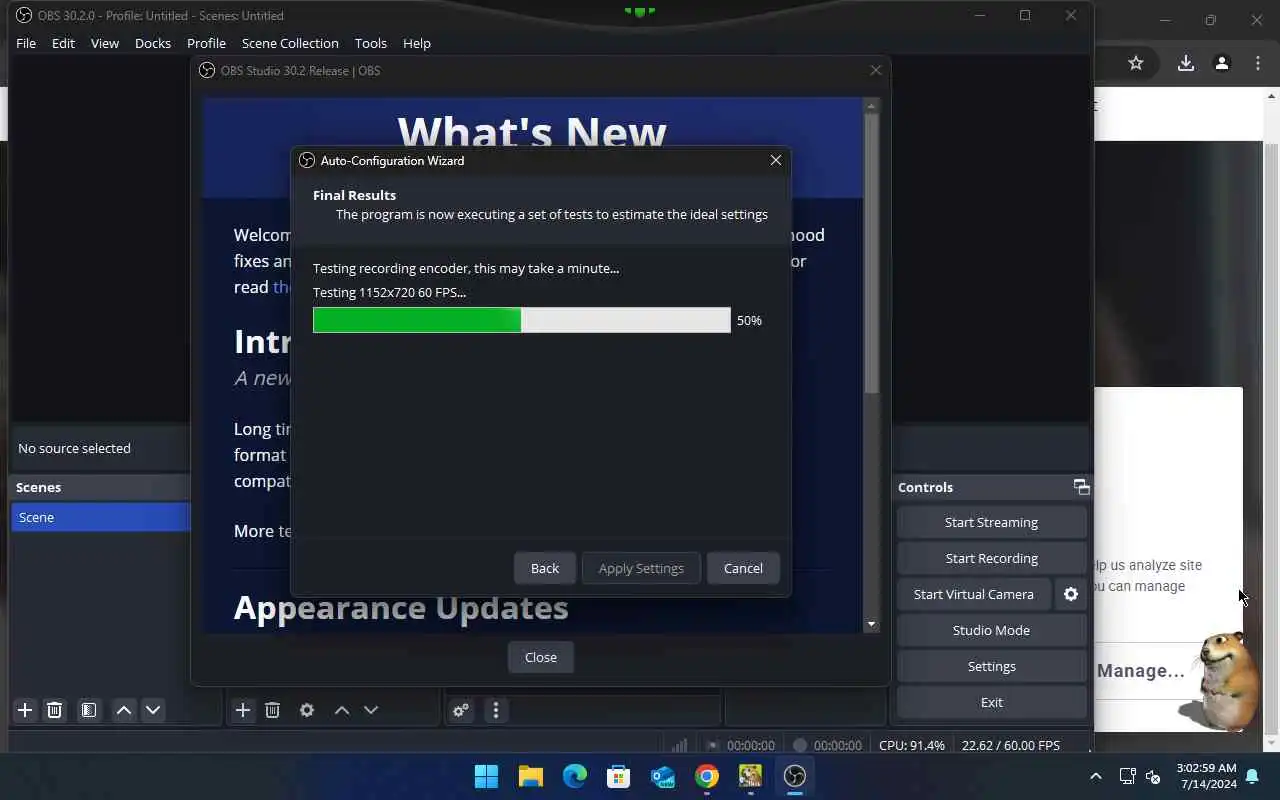The width and height of the screenshot is (1280, 800).
Task: Undock the Controls panel icon
Action: click(x=1081, y=487)
